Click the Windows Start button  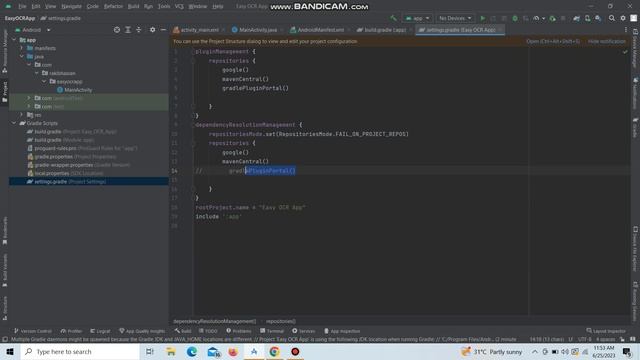(x=10, y=351)
